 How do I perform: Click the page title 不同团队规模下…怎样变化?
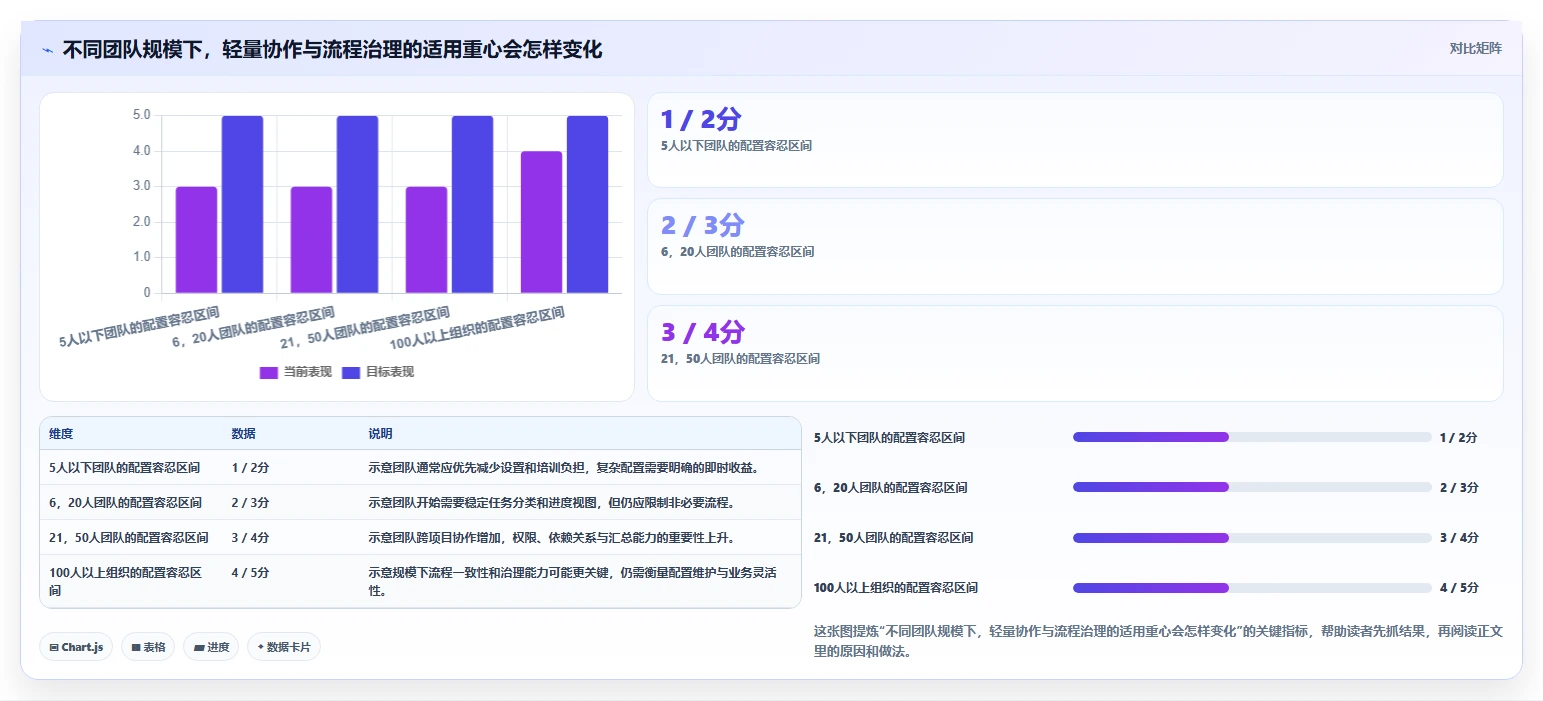click(332, 49)
